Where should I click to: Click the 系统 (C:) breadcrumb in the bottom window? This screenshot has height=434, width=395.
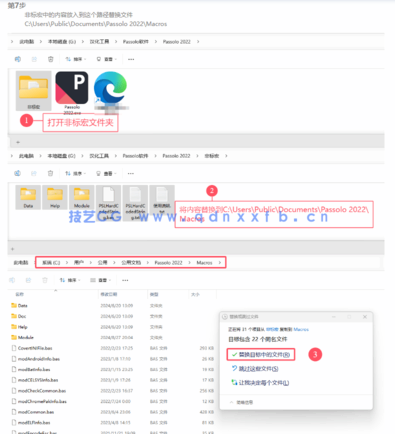tap(51, 263)
